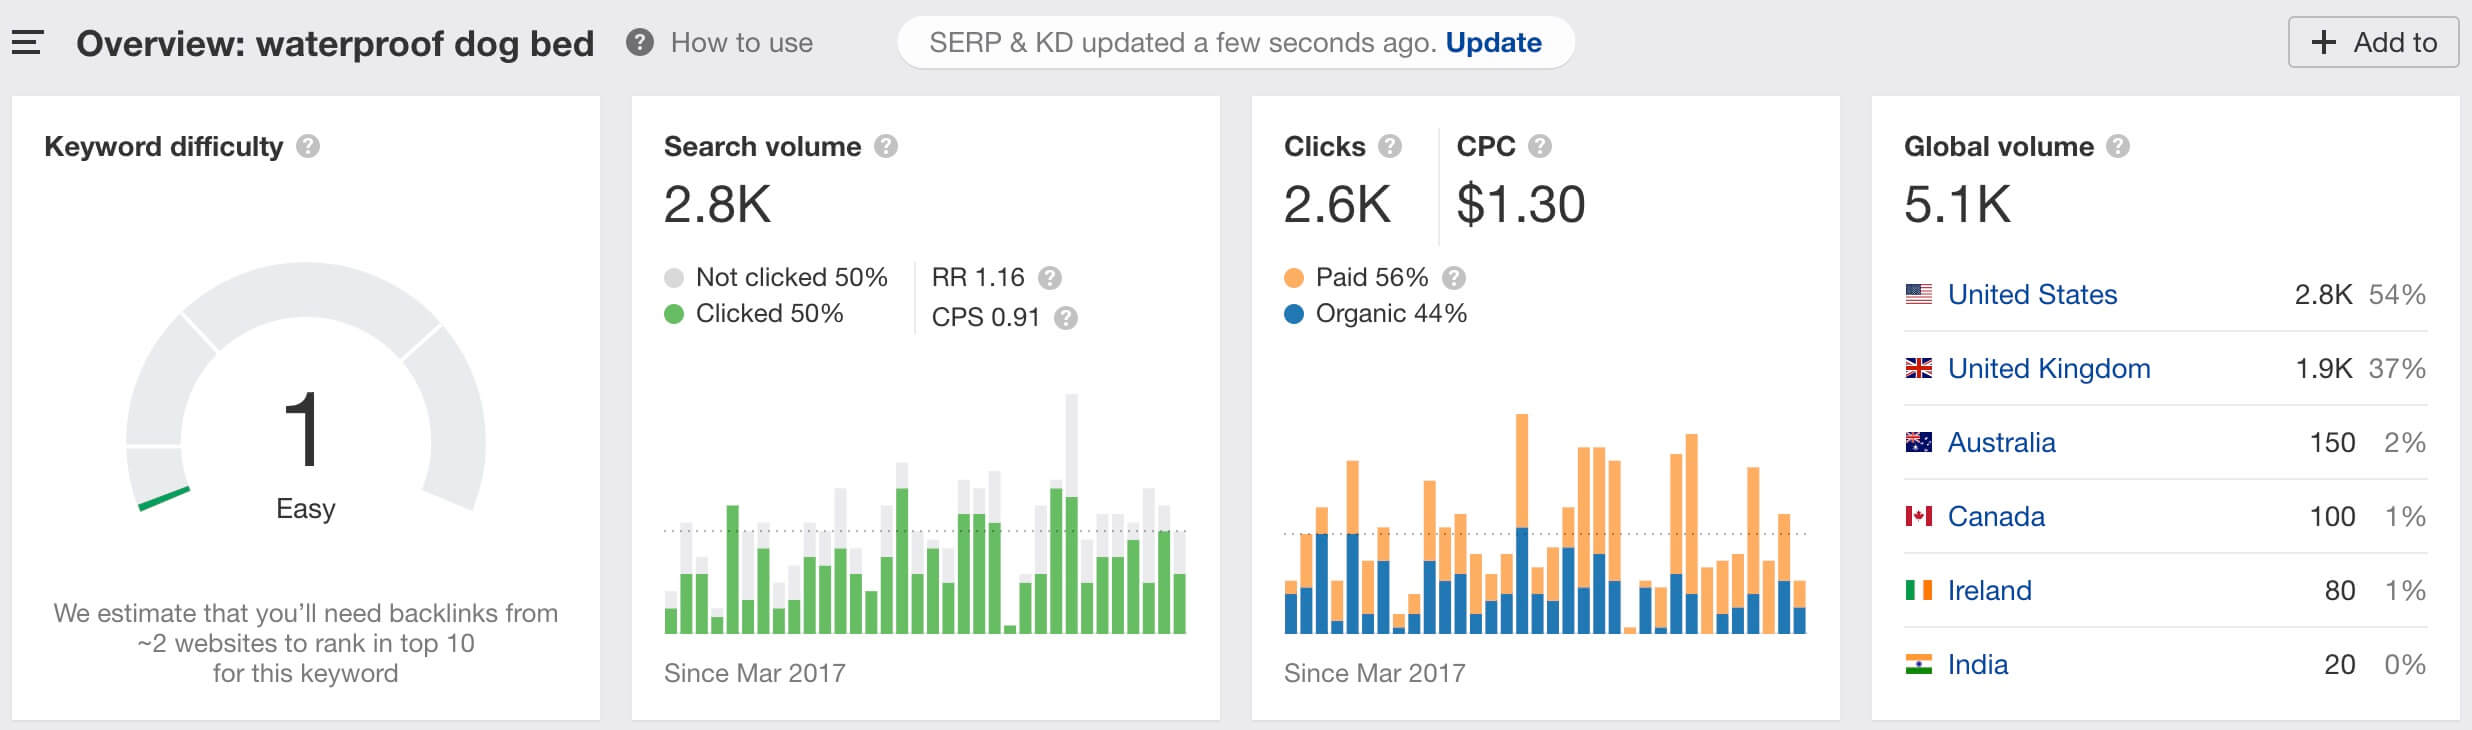Click the Add to button
This screenshot has height=730, width=2472.
click(x=2373, y=42)
